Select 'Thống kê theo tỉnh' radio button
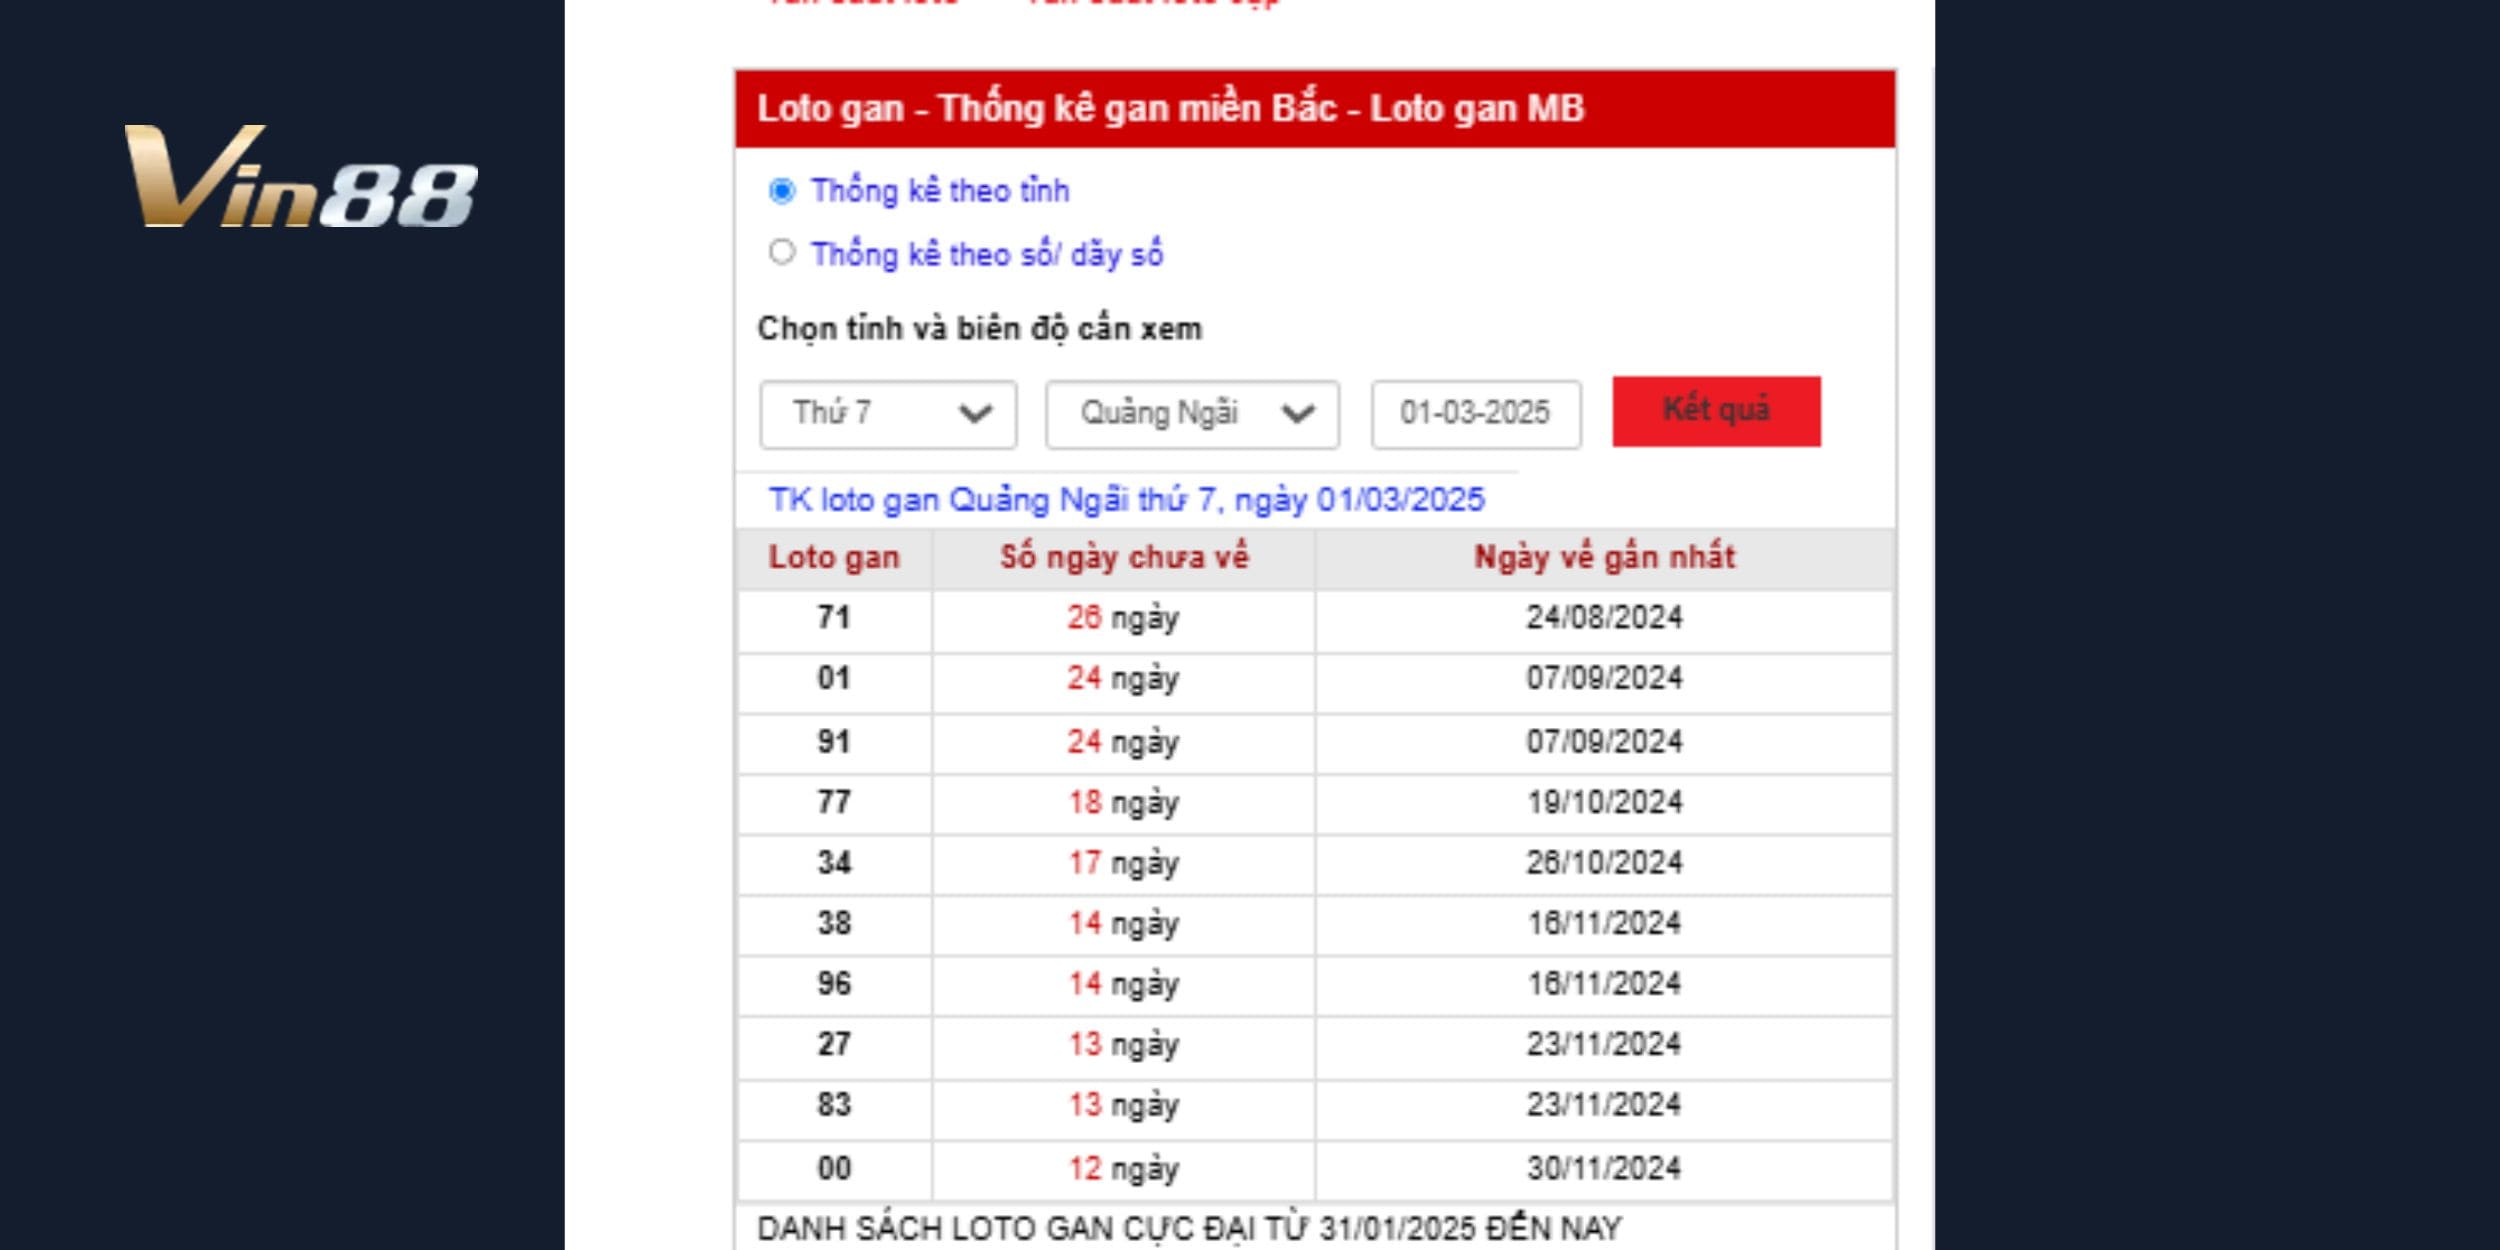Screen dimensions: 2500x1250 click(x=781, y=190)
